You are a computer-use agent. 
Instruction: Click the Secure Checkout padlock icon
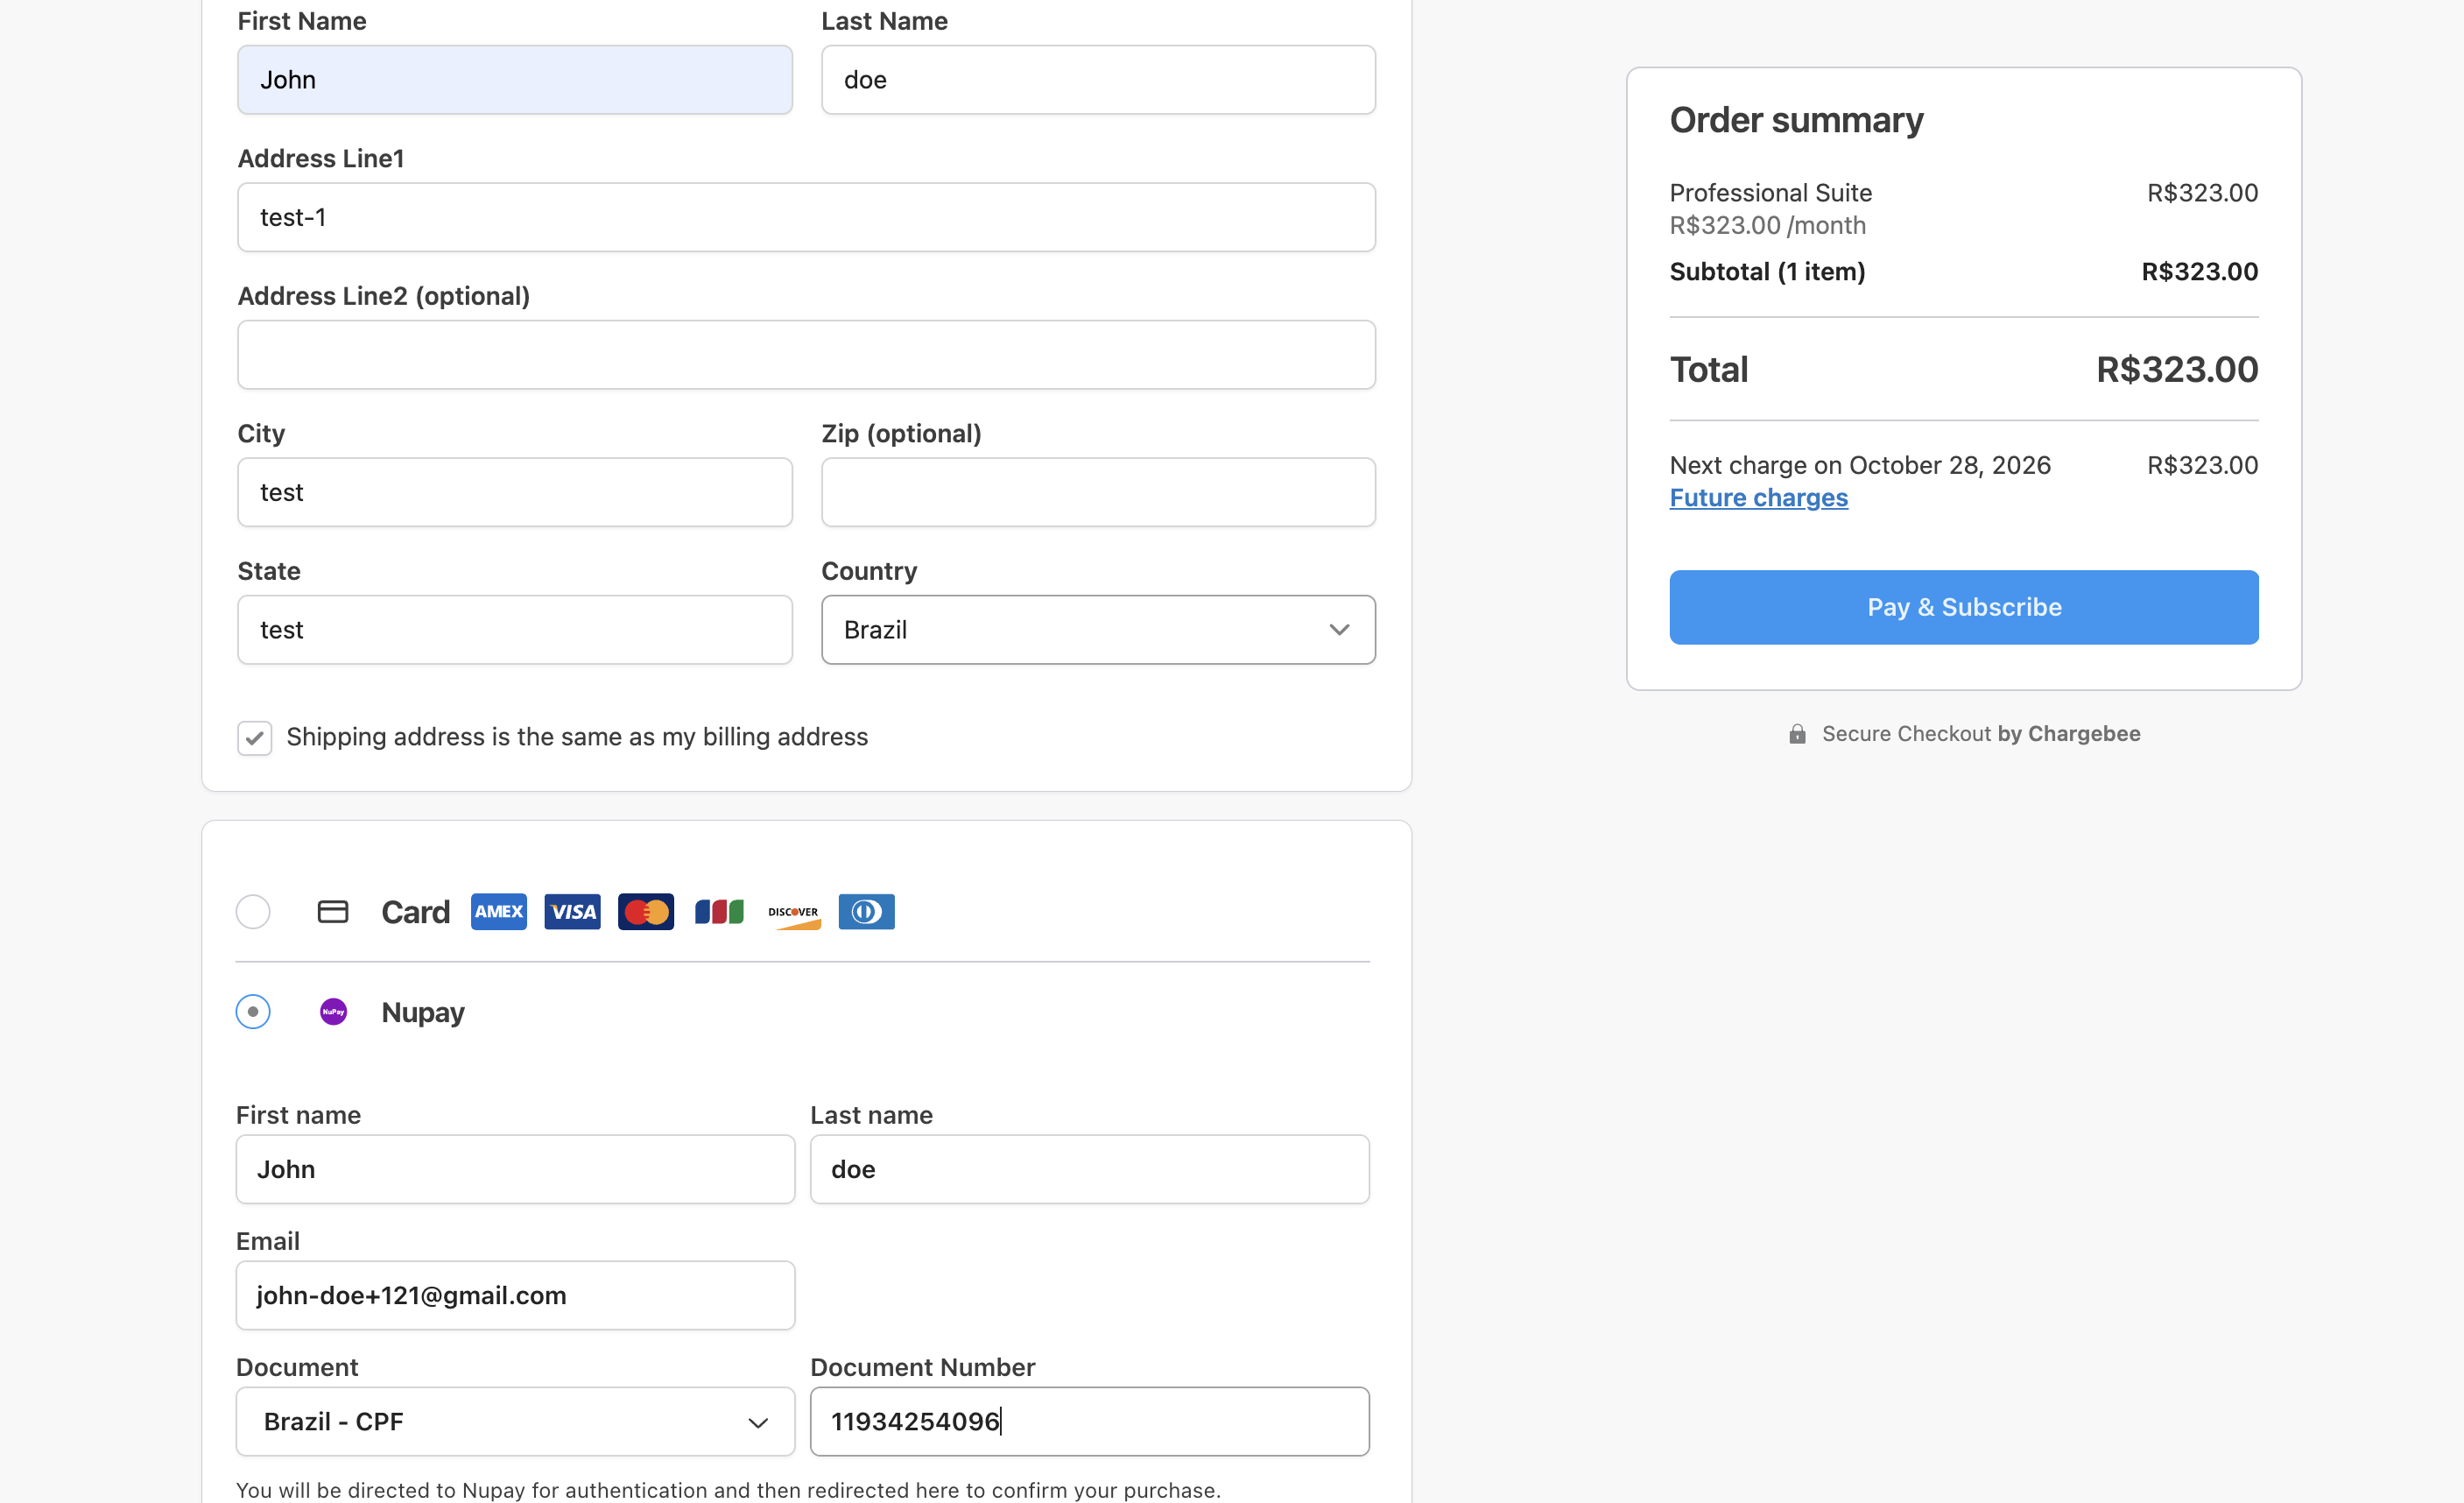click(1797, 734)
